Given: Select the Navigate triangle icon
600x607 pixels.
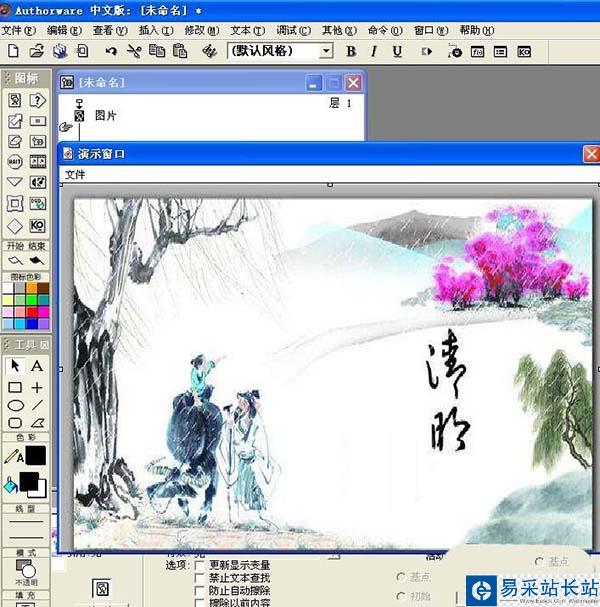Looking at the screenshot, I should click(x=15, y=182).
